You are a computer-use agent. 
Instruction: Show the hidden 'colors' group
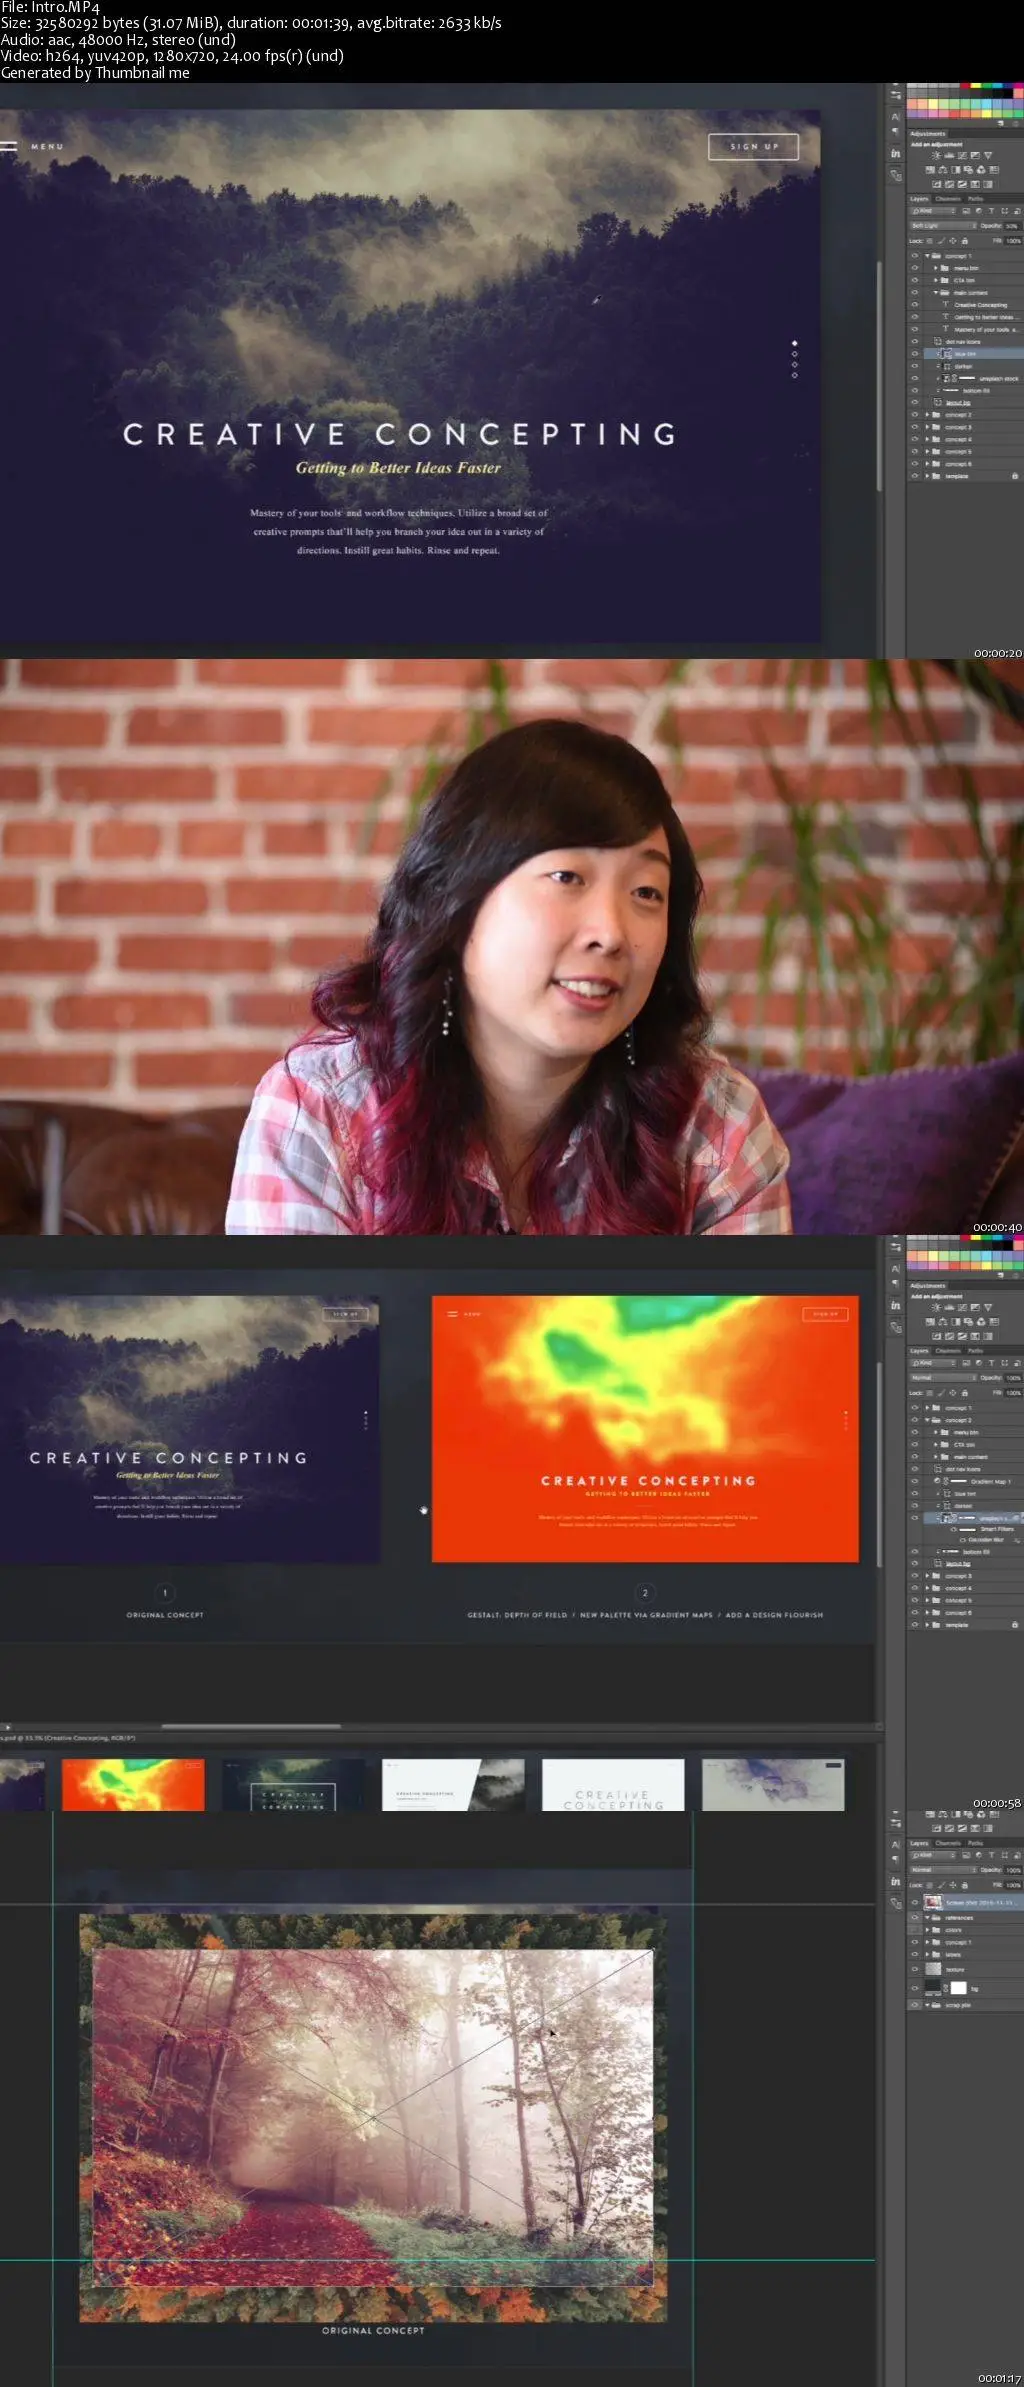(915, 1930)
